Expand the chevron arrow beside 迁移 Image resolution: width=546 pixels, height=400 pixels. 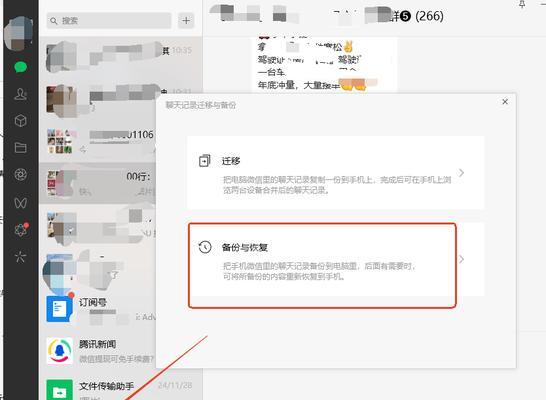click(x=461, y=173)
